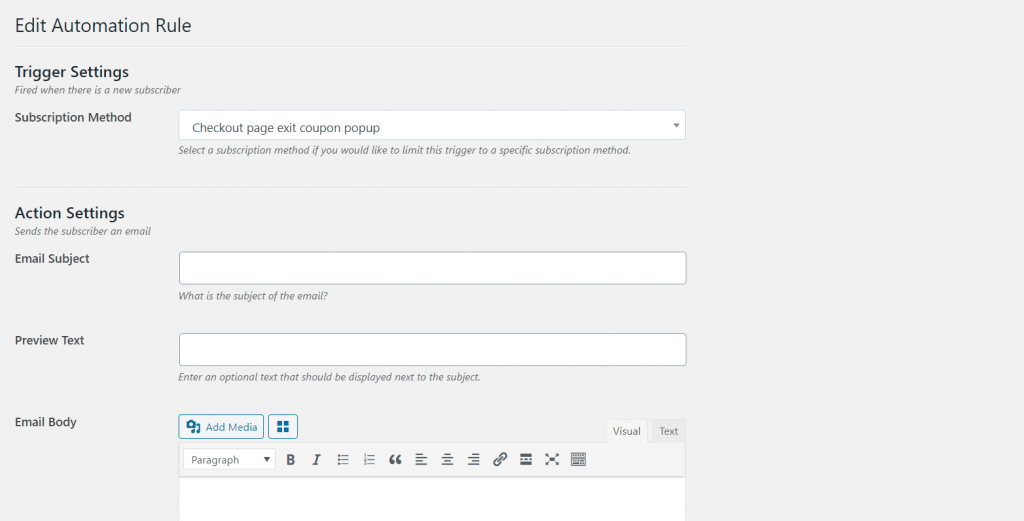Open the Paragraph format dropdown
The height and width of the screenshot is (521, 1024).
pyautogui.click(x=229, y=460)
